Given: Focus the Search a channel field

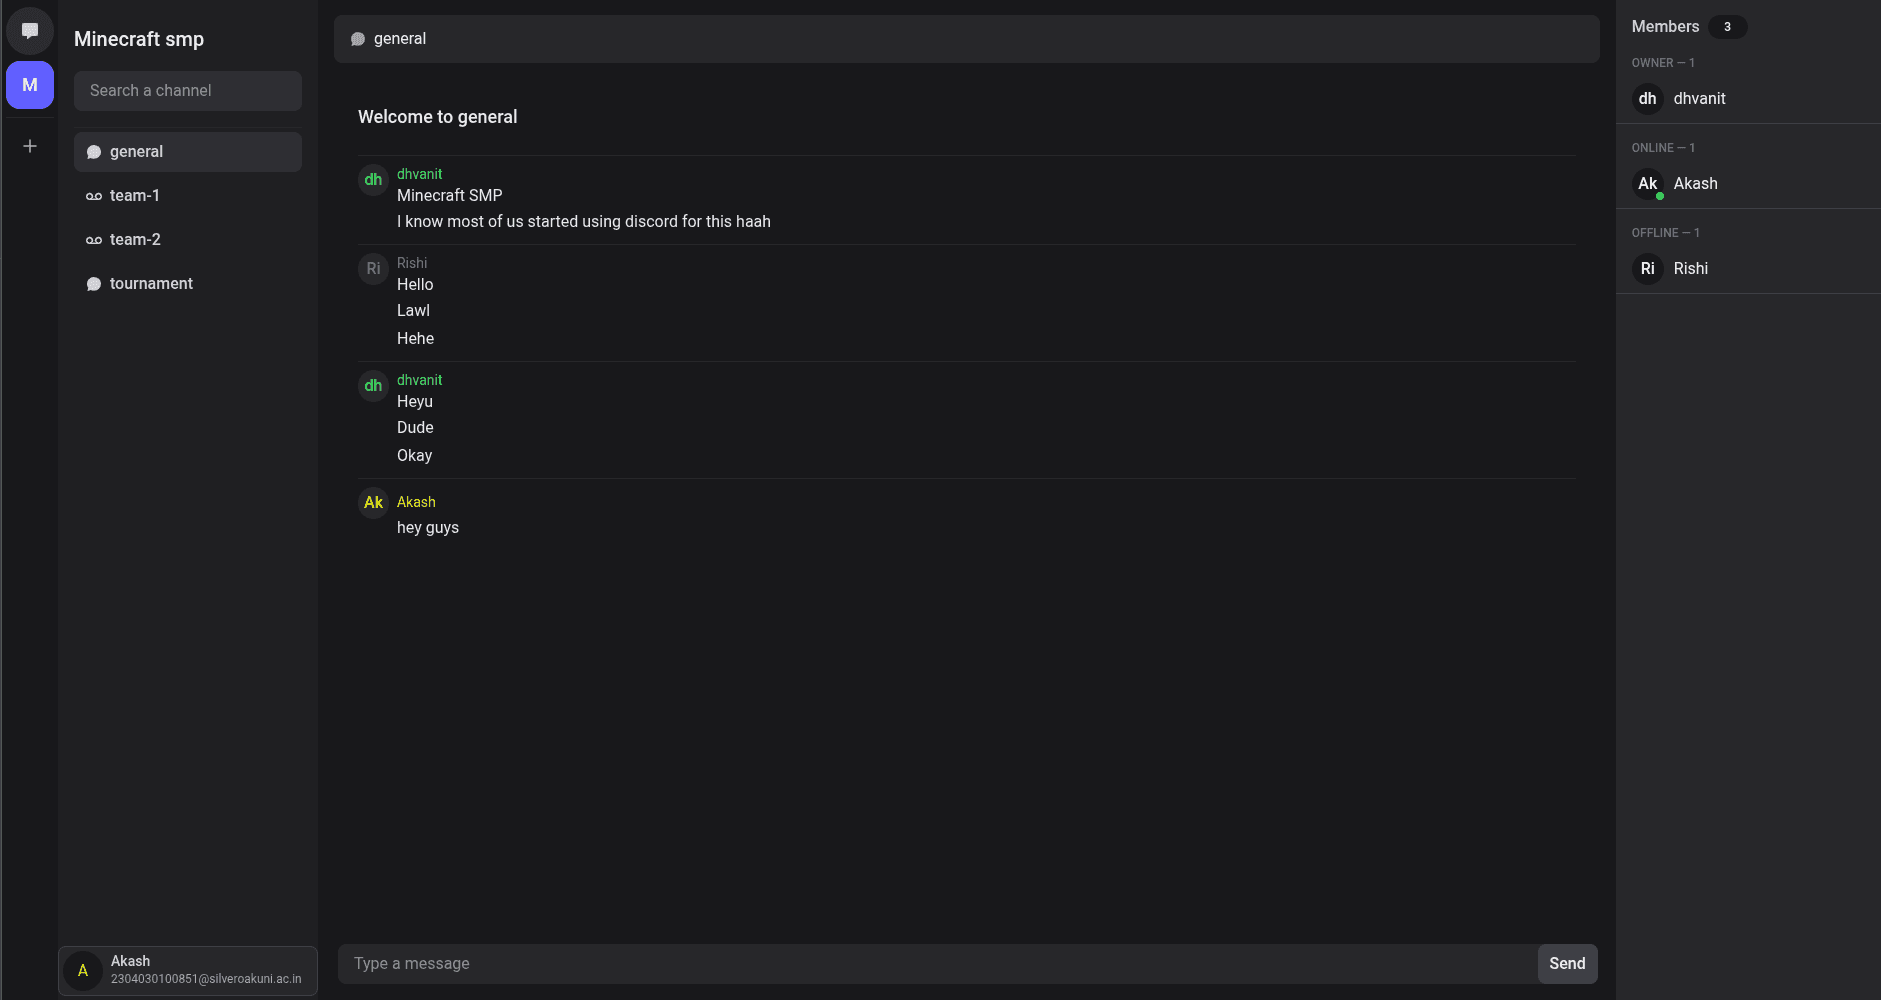Looking at the screenshot, I should pyautogui.click(x=188, y=91).
